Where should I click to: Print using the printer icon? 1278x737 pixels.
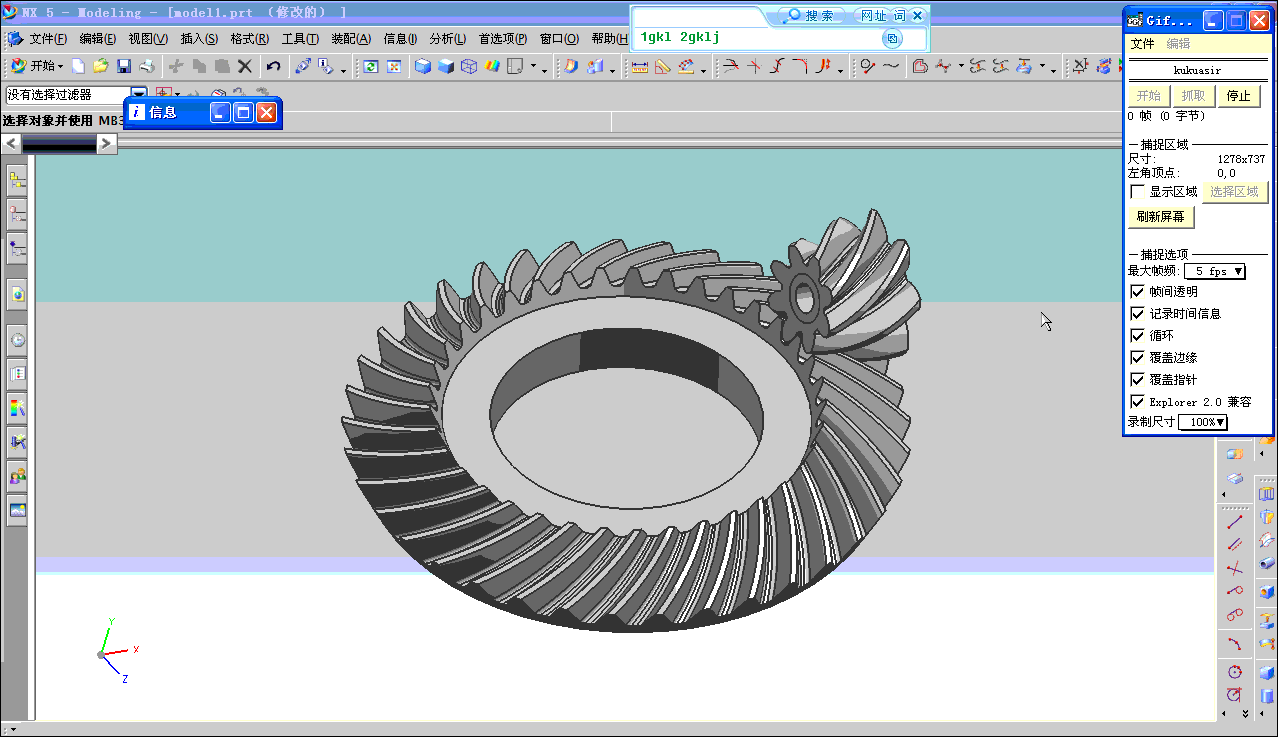point(147,66)
